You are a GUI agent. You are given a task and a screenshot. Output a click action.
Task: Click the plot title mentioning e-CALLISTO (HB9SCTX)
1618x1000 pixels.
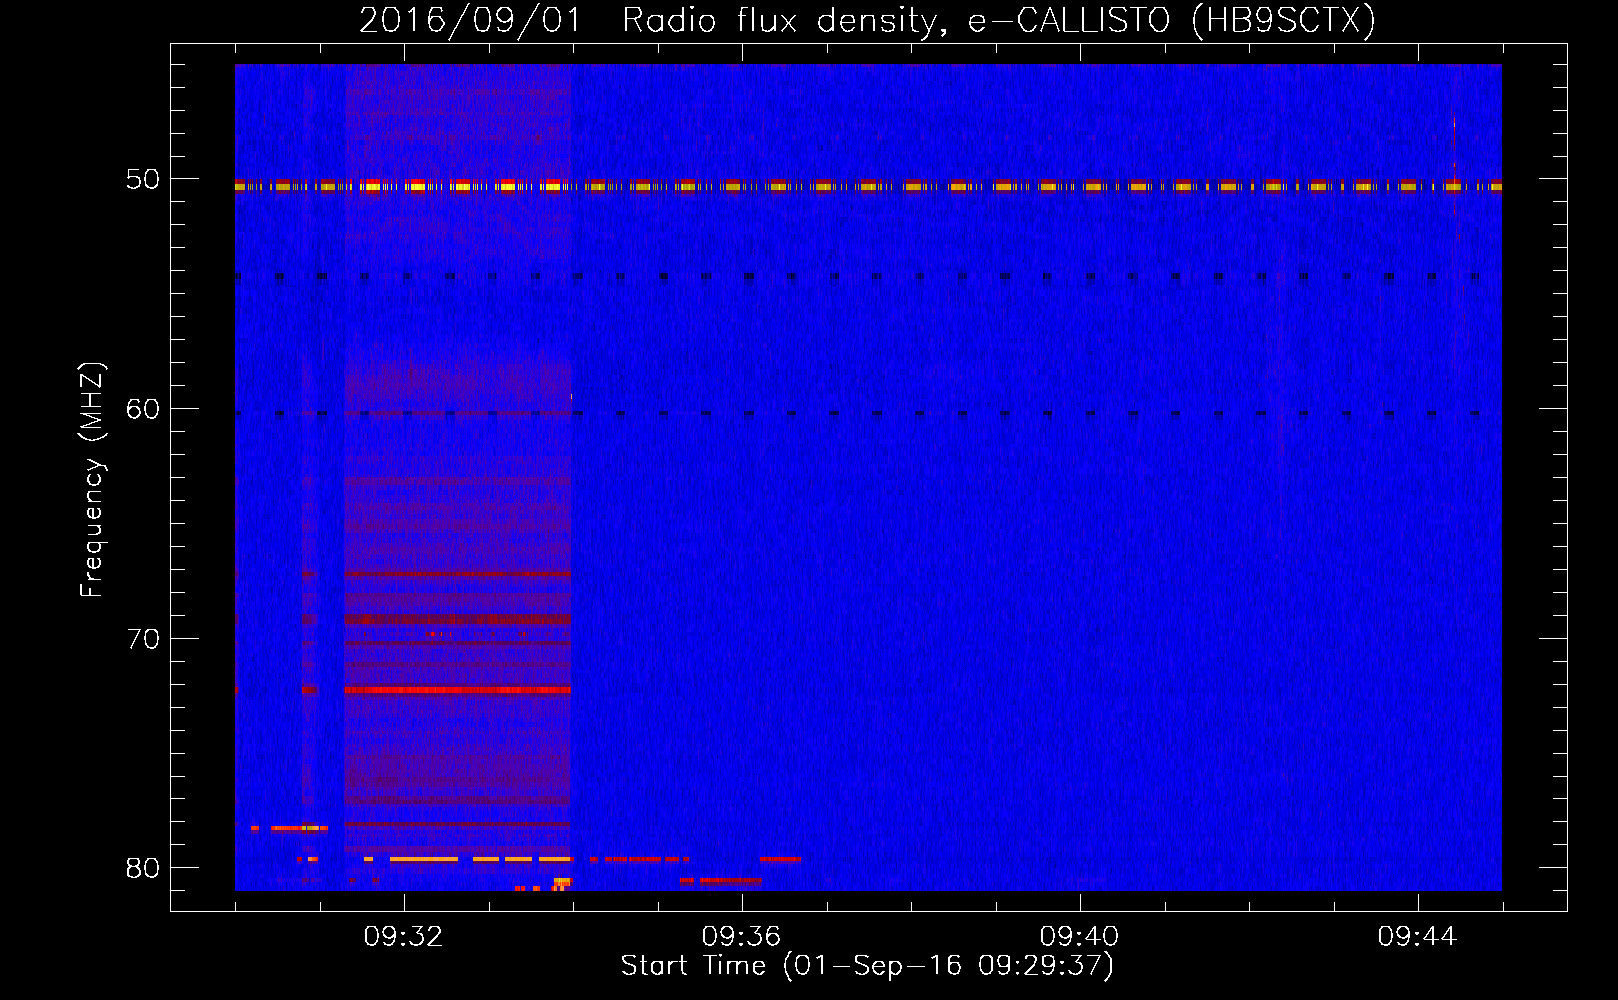[x=867, y=20]
